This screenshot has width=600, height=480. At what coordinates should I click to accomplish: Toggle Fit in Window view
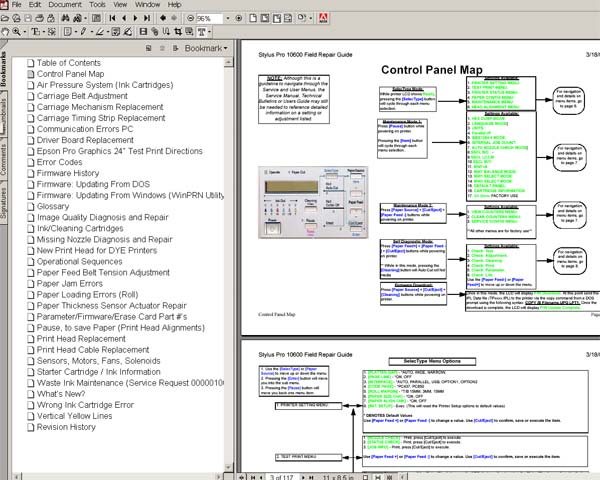point(265,18)
